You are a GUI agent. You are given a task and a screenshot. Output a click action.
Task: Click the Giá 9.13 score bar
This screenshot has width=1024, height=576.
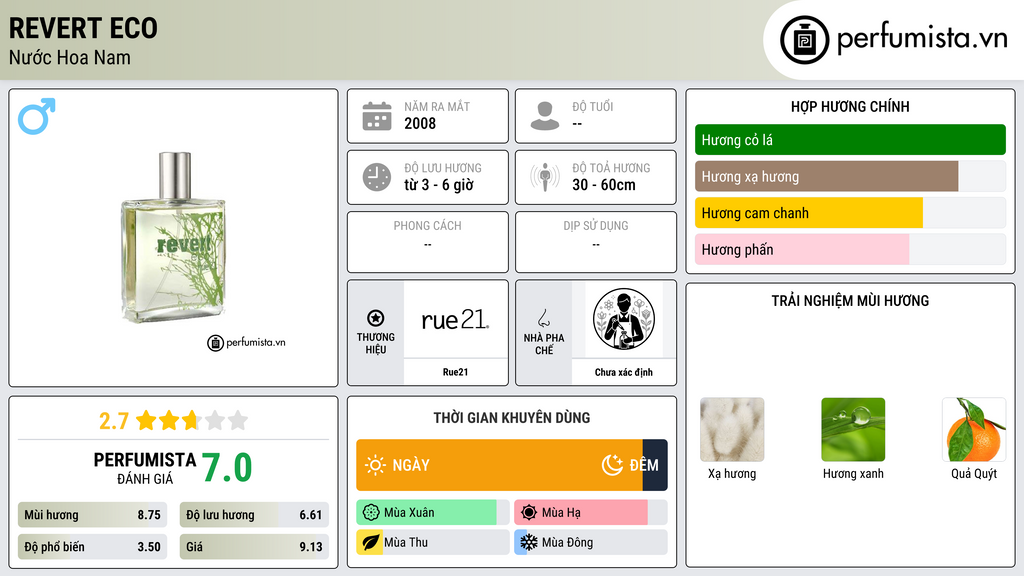[254, 547]
